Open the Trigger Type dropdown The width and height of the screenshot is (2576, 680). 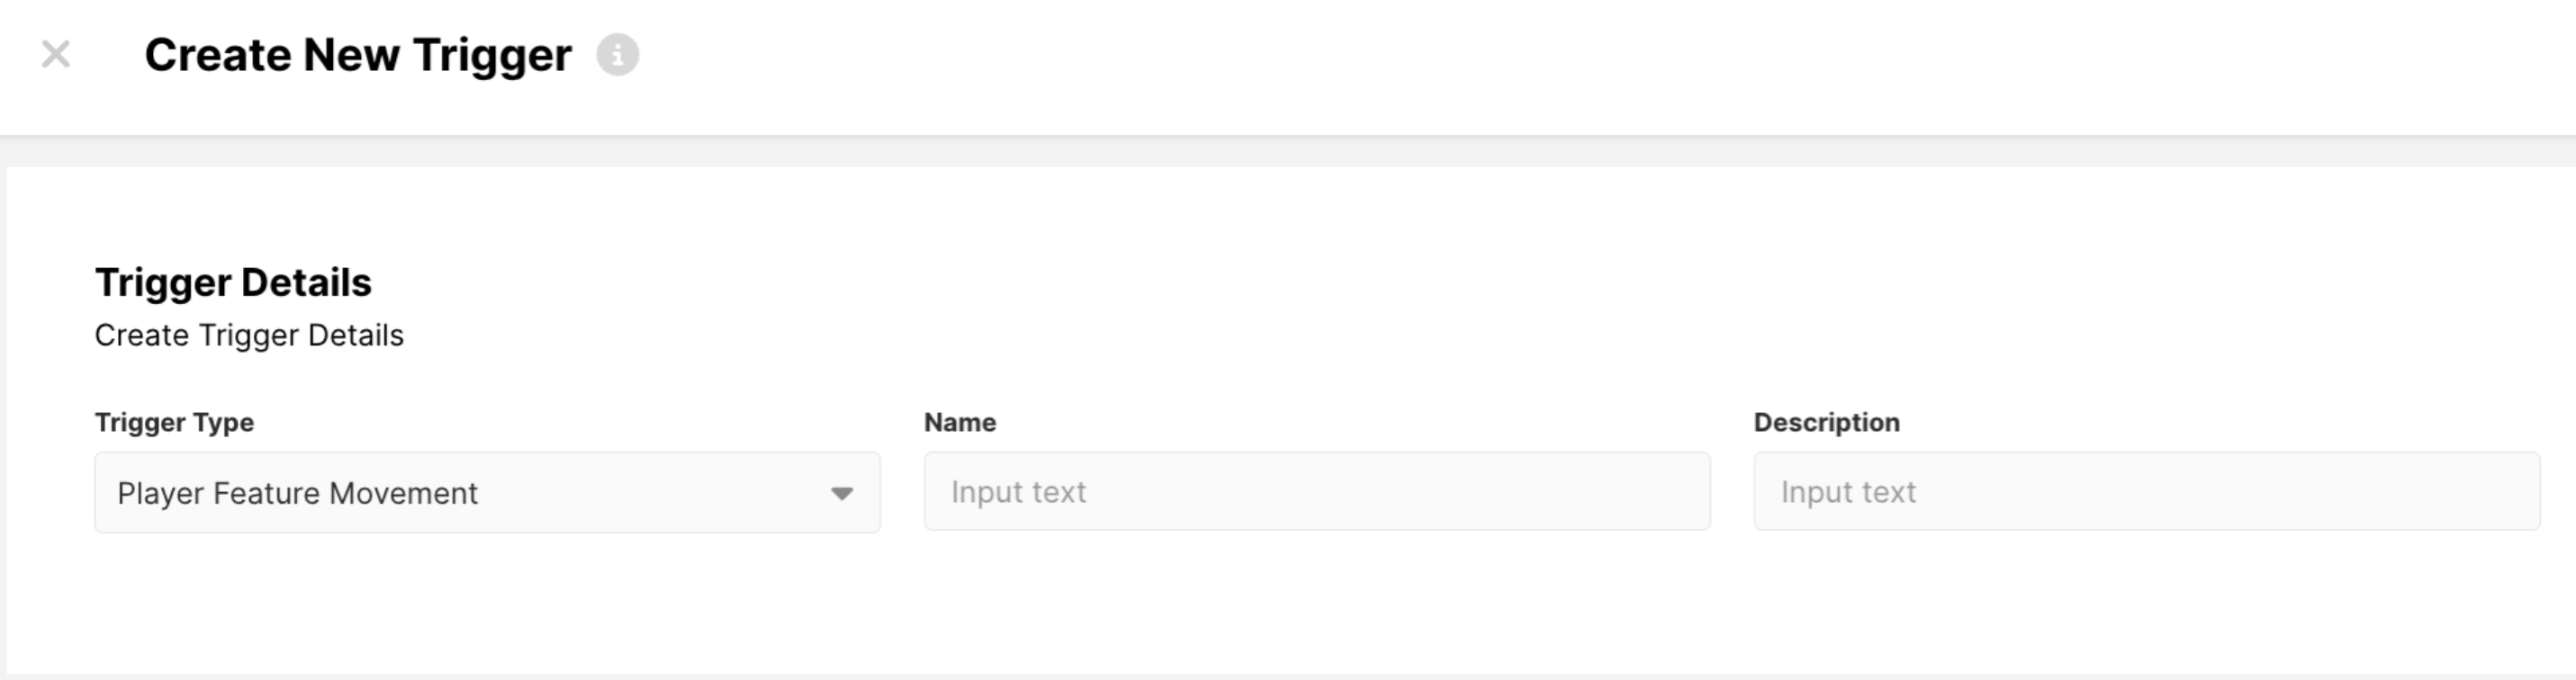[x=487, y=492]
